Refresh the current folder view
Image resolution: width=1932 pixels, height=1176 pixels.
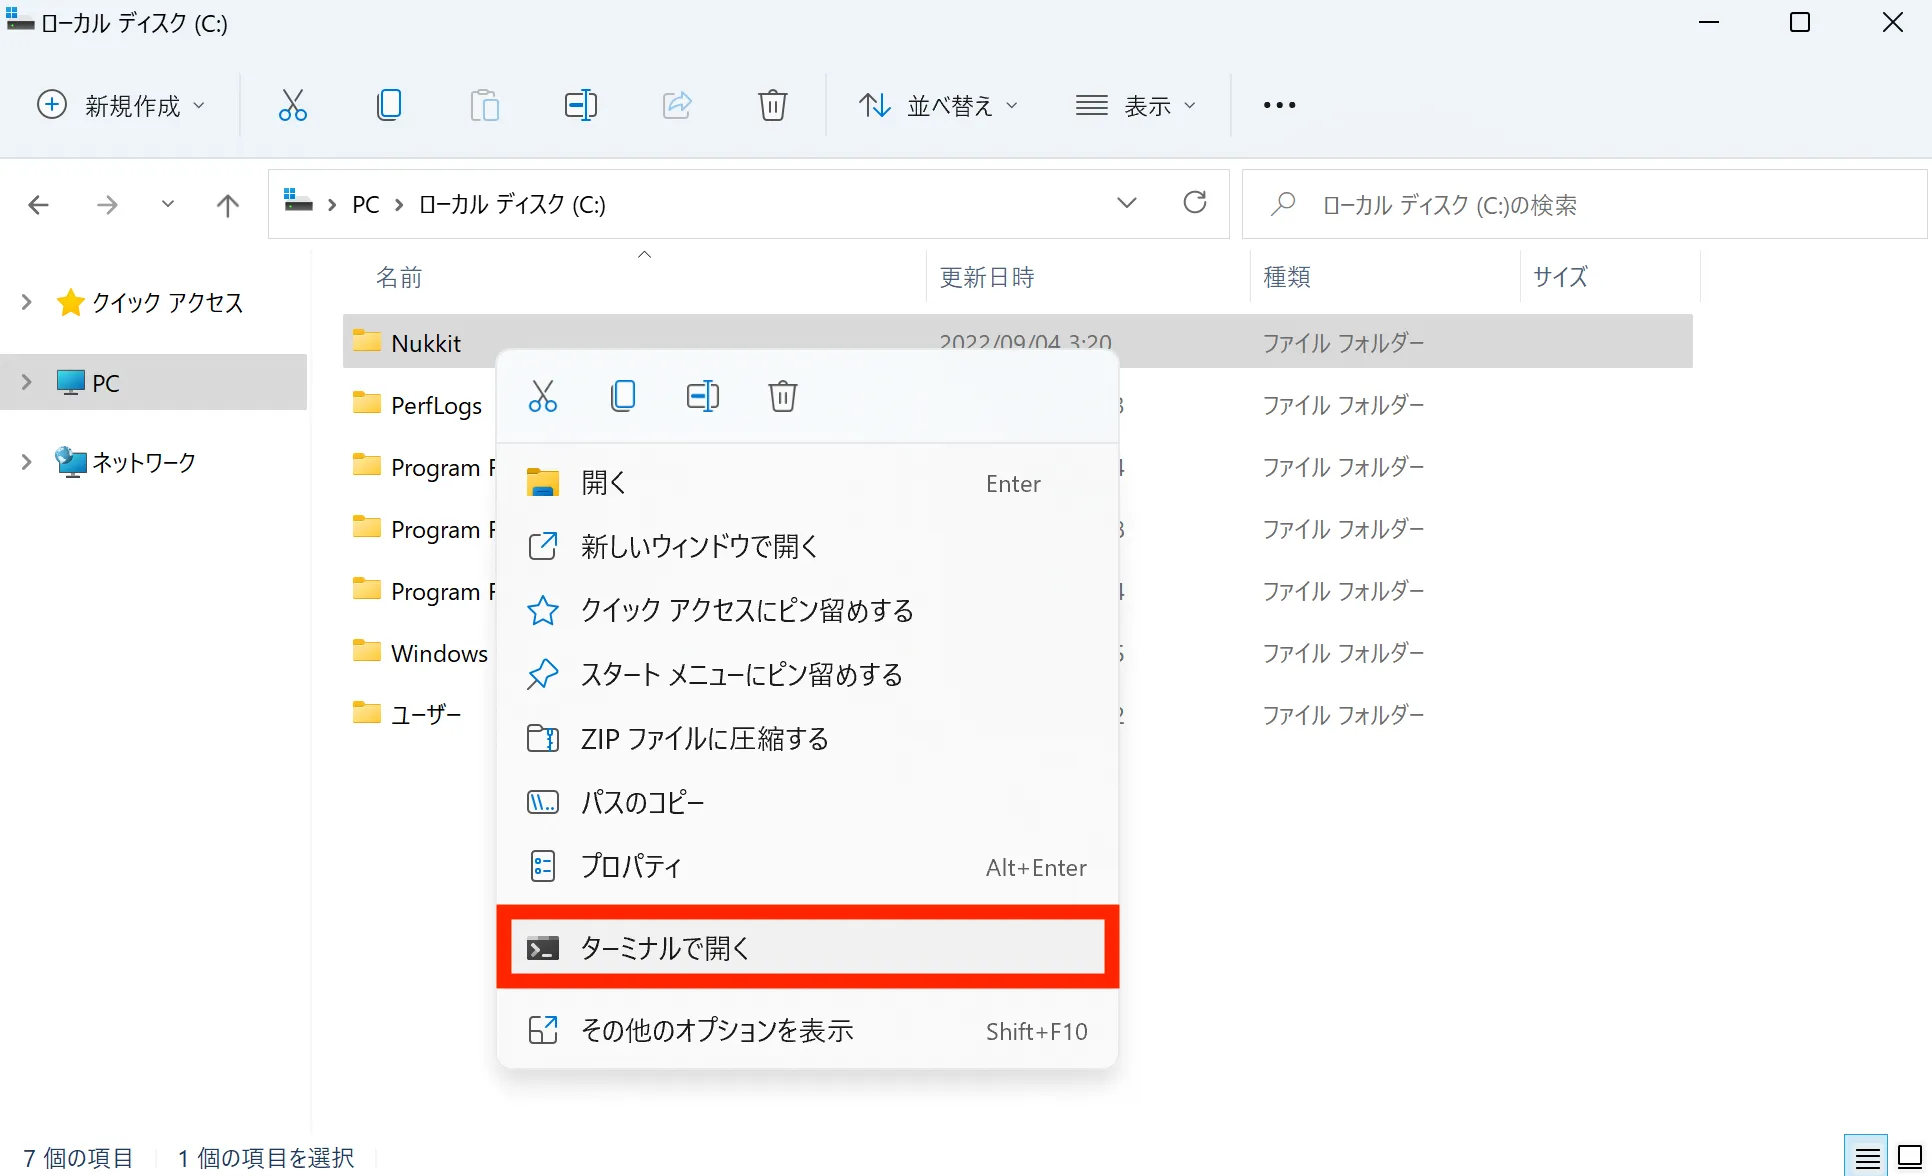point(1195,203)
